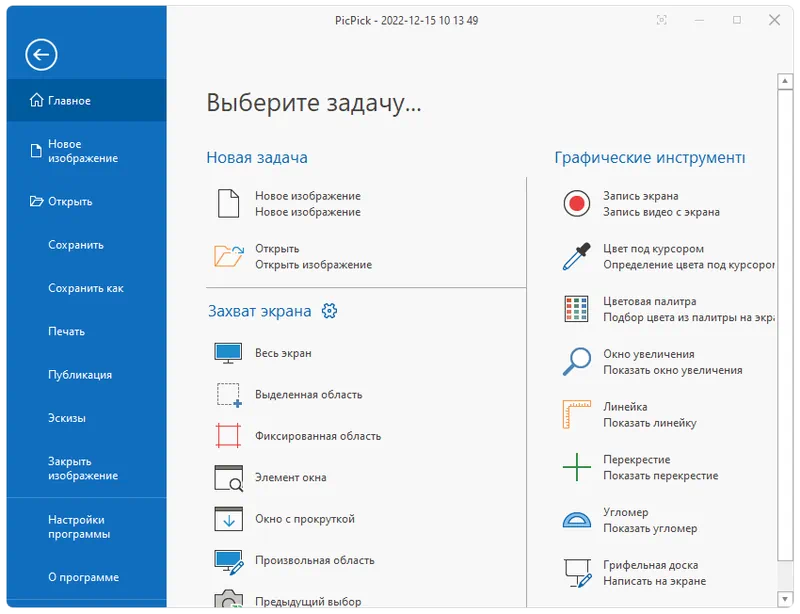800x614 pixels.
Task: Click the orange Линейка ruler icon
Action: pyautogui.click(x=577, y=414)
